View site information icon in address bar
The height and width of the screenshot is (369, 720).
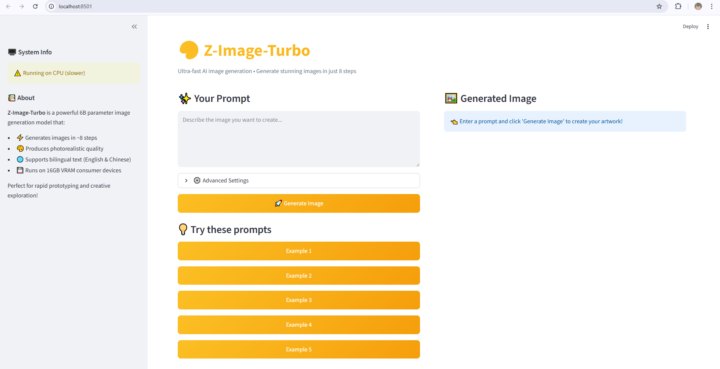[x=51, y=6]
